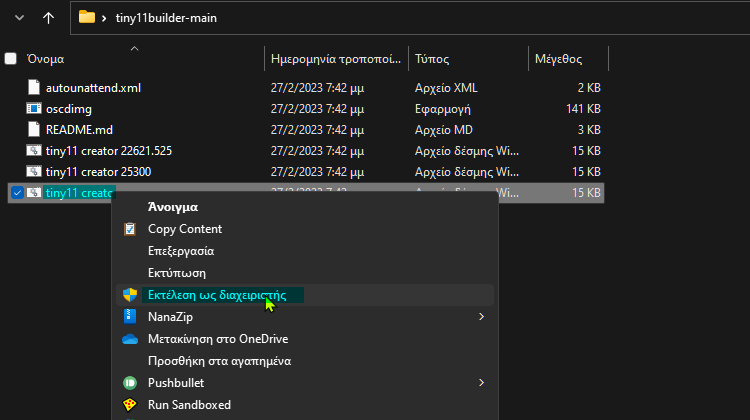Click the oscdimg application icon
The width and height of the screenshot is (750, 420).
click(x=33, y=109)
